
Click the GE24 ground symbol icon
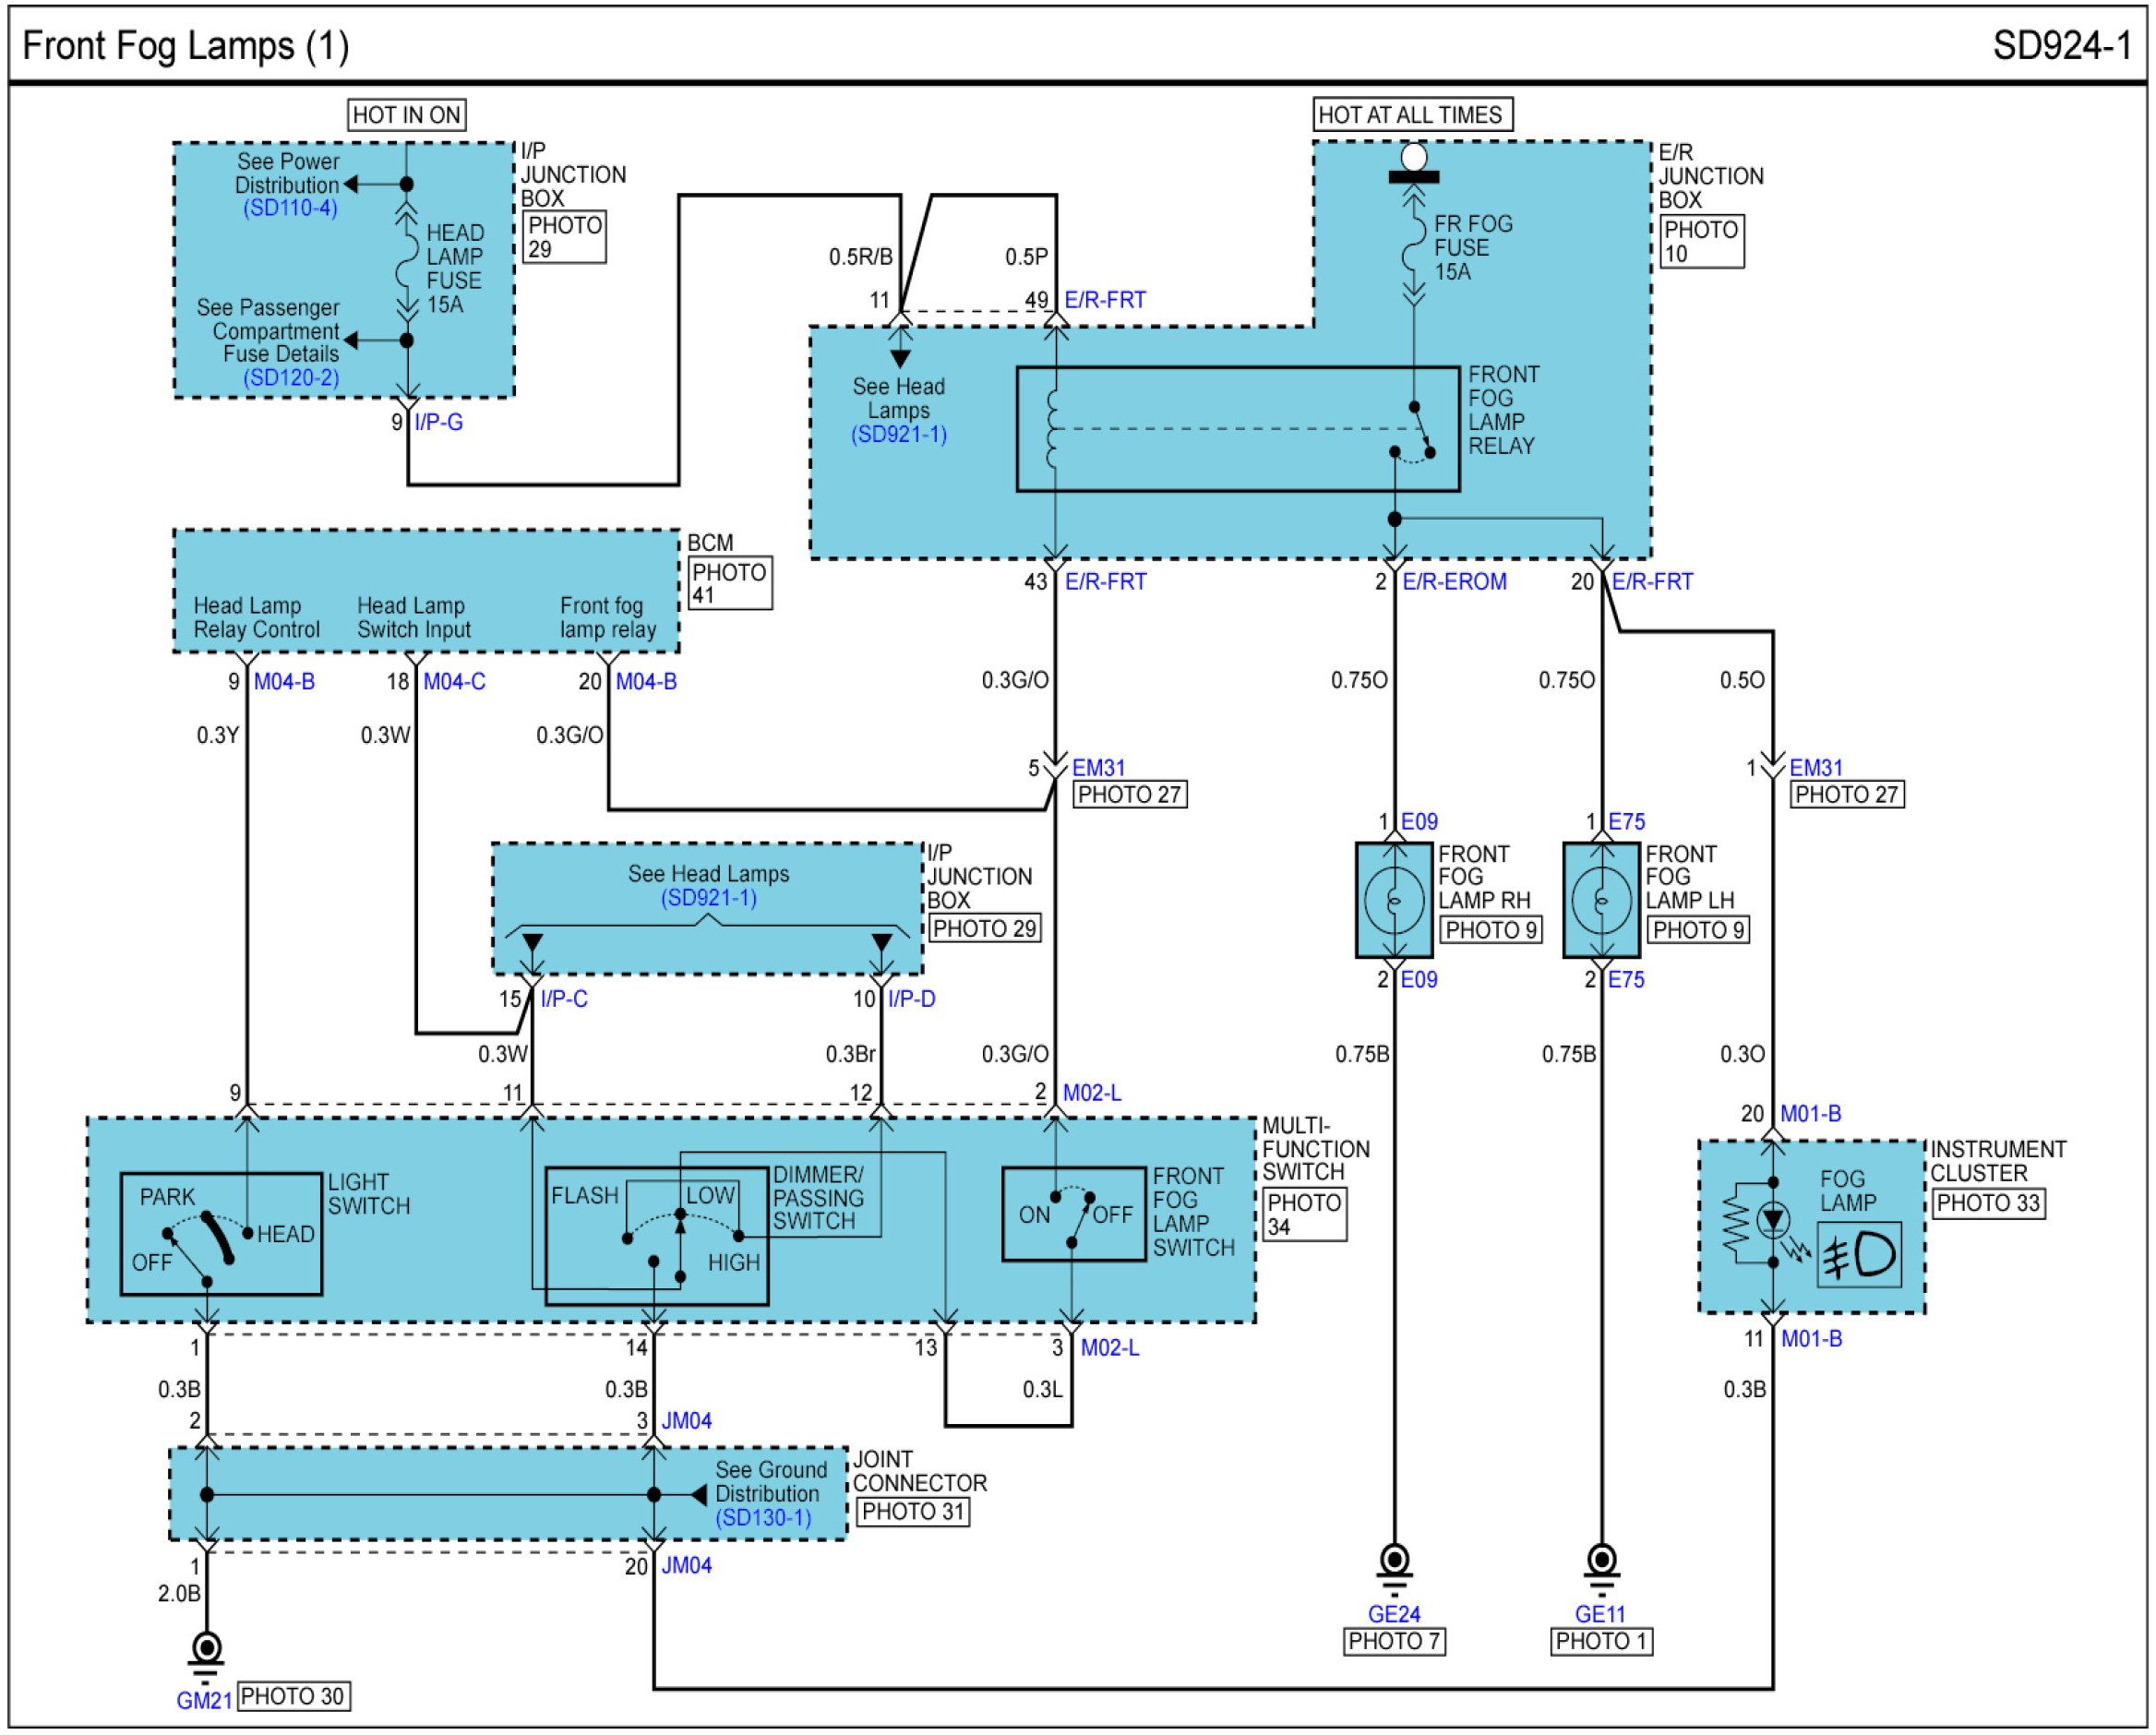coord(1394,1564)
